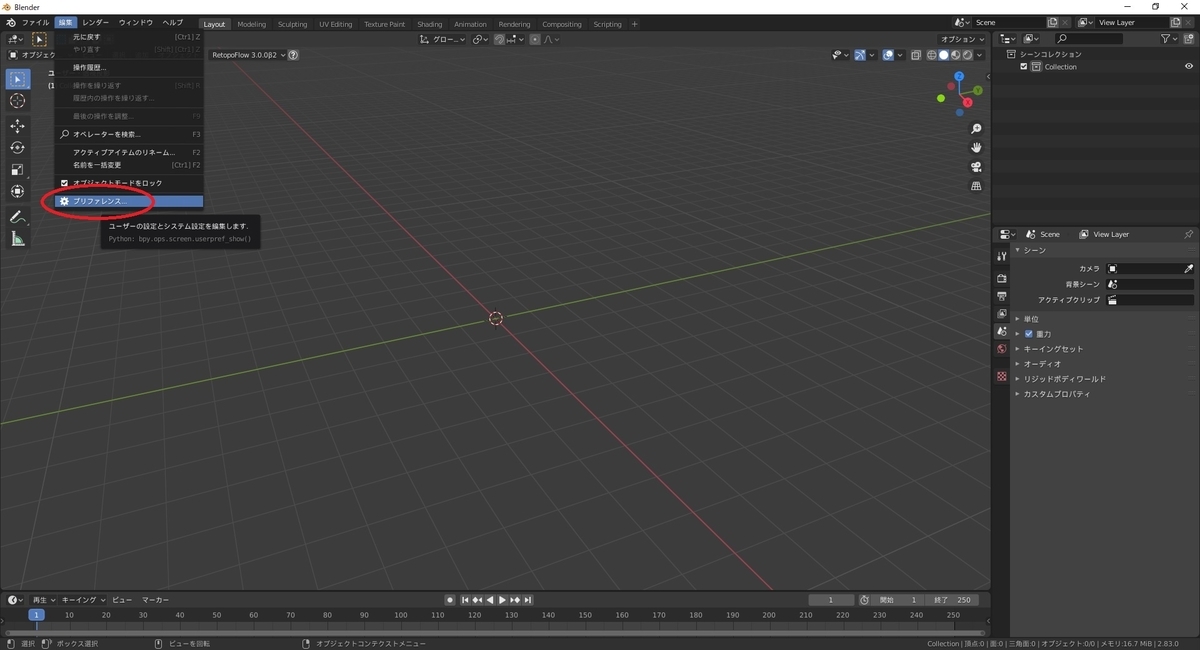Click the eyedropper next to カメラ field

[x=1189, y=269]
